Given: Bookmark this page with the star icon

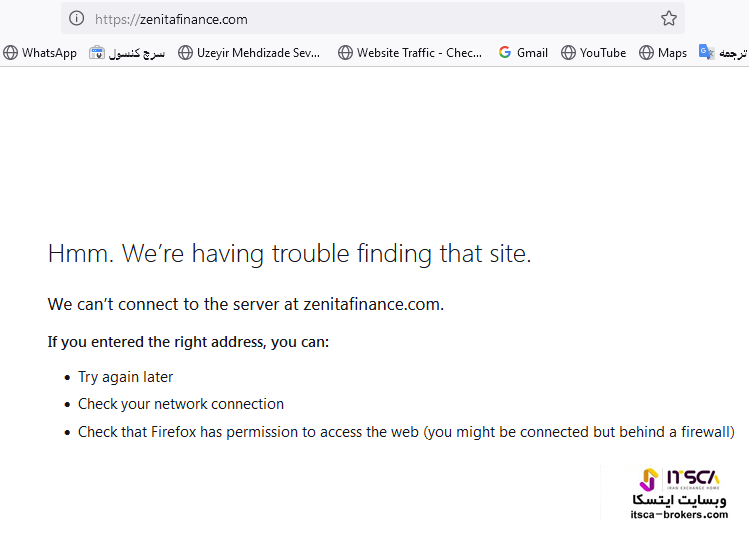Looking at the screenshot, I should [669, 18].
